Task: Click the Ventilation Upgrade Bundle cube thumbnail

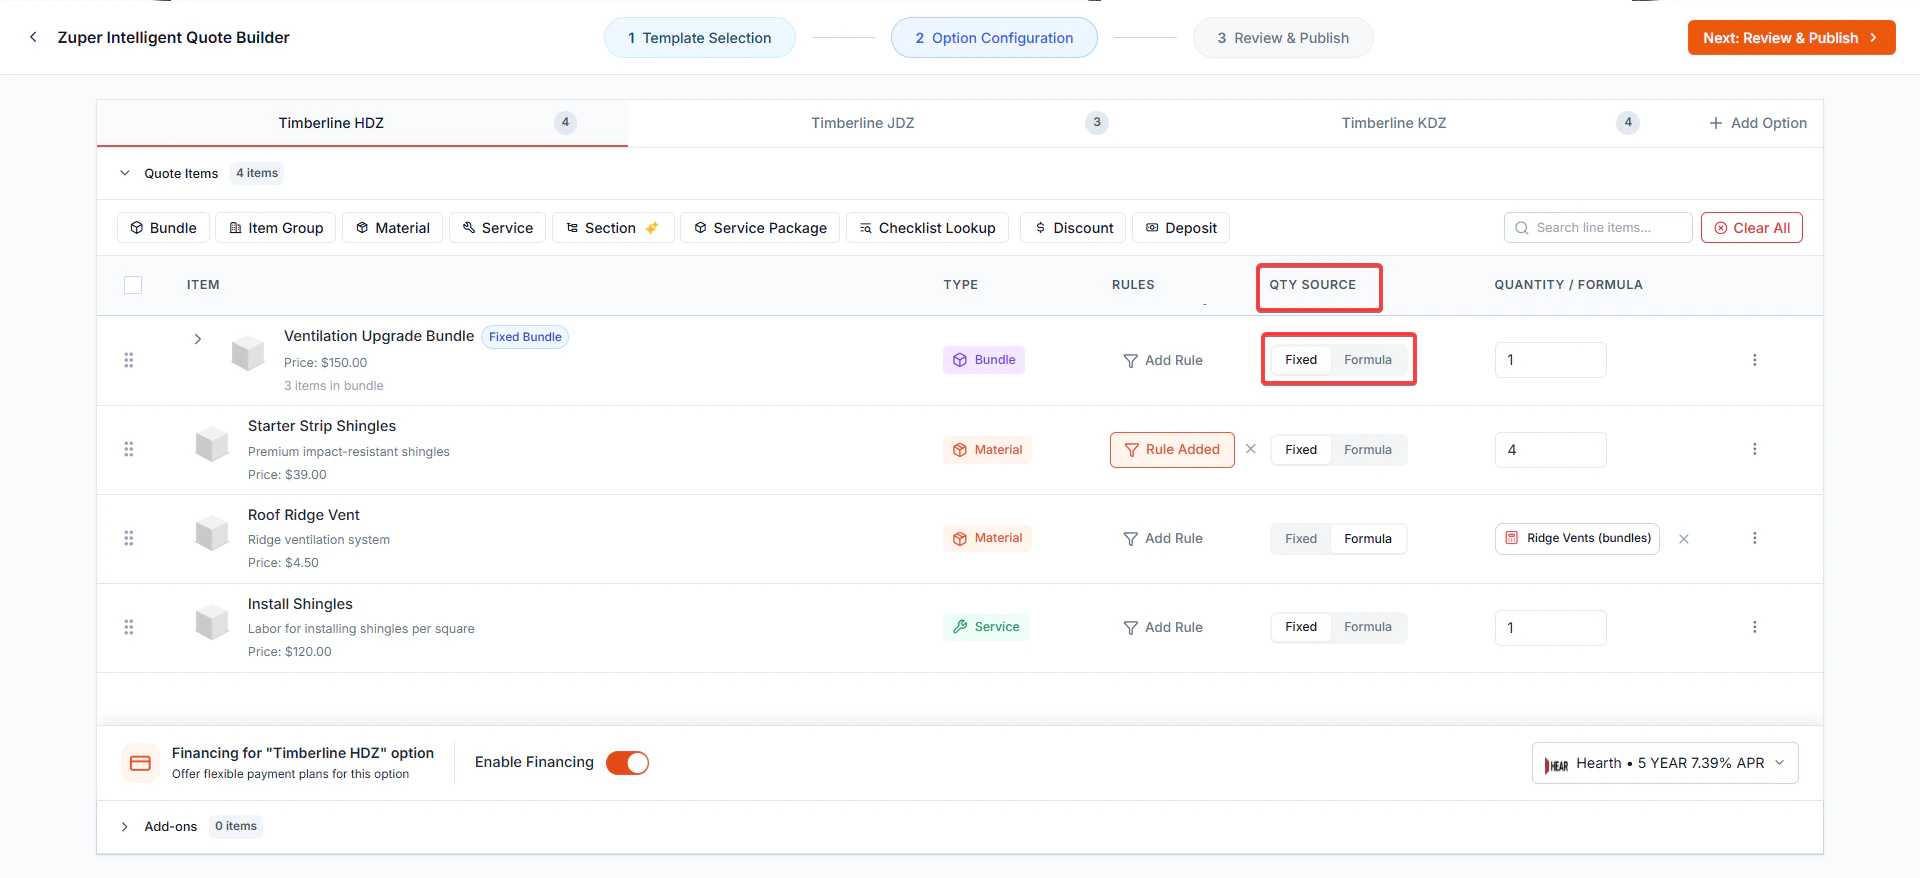Action: click(247, 353)
